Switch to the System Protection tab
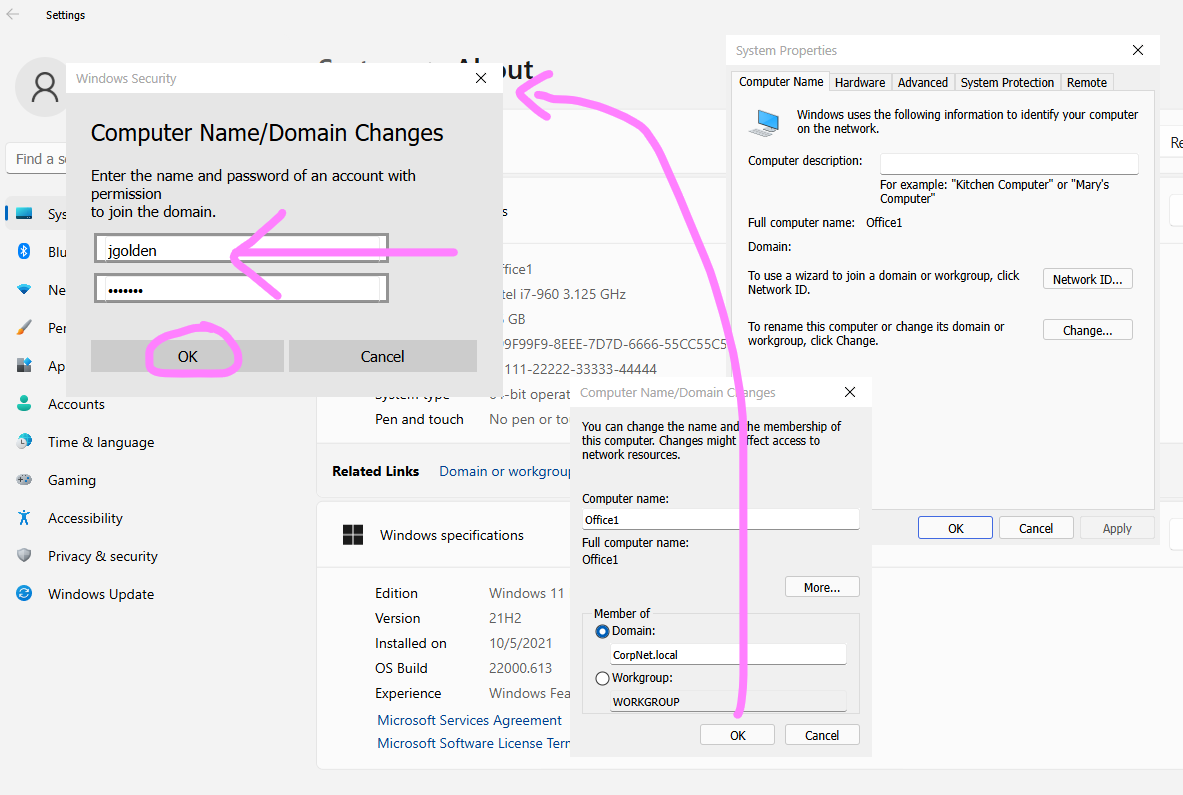Viewport: 1183px width, 795px height. click(1007, 82)
